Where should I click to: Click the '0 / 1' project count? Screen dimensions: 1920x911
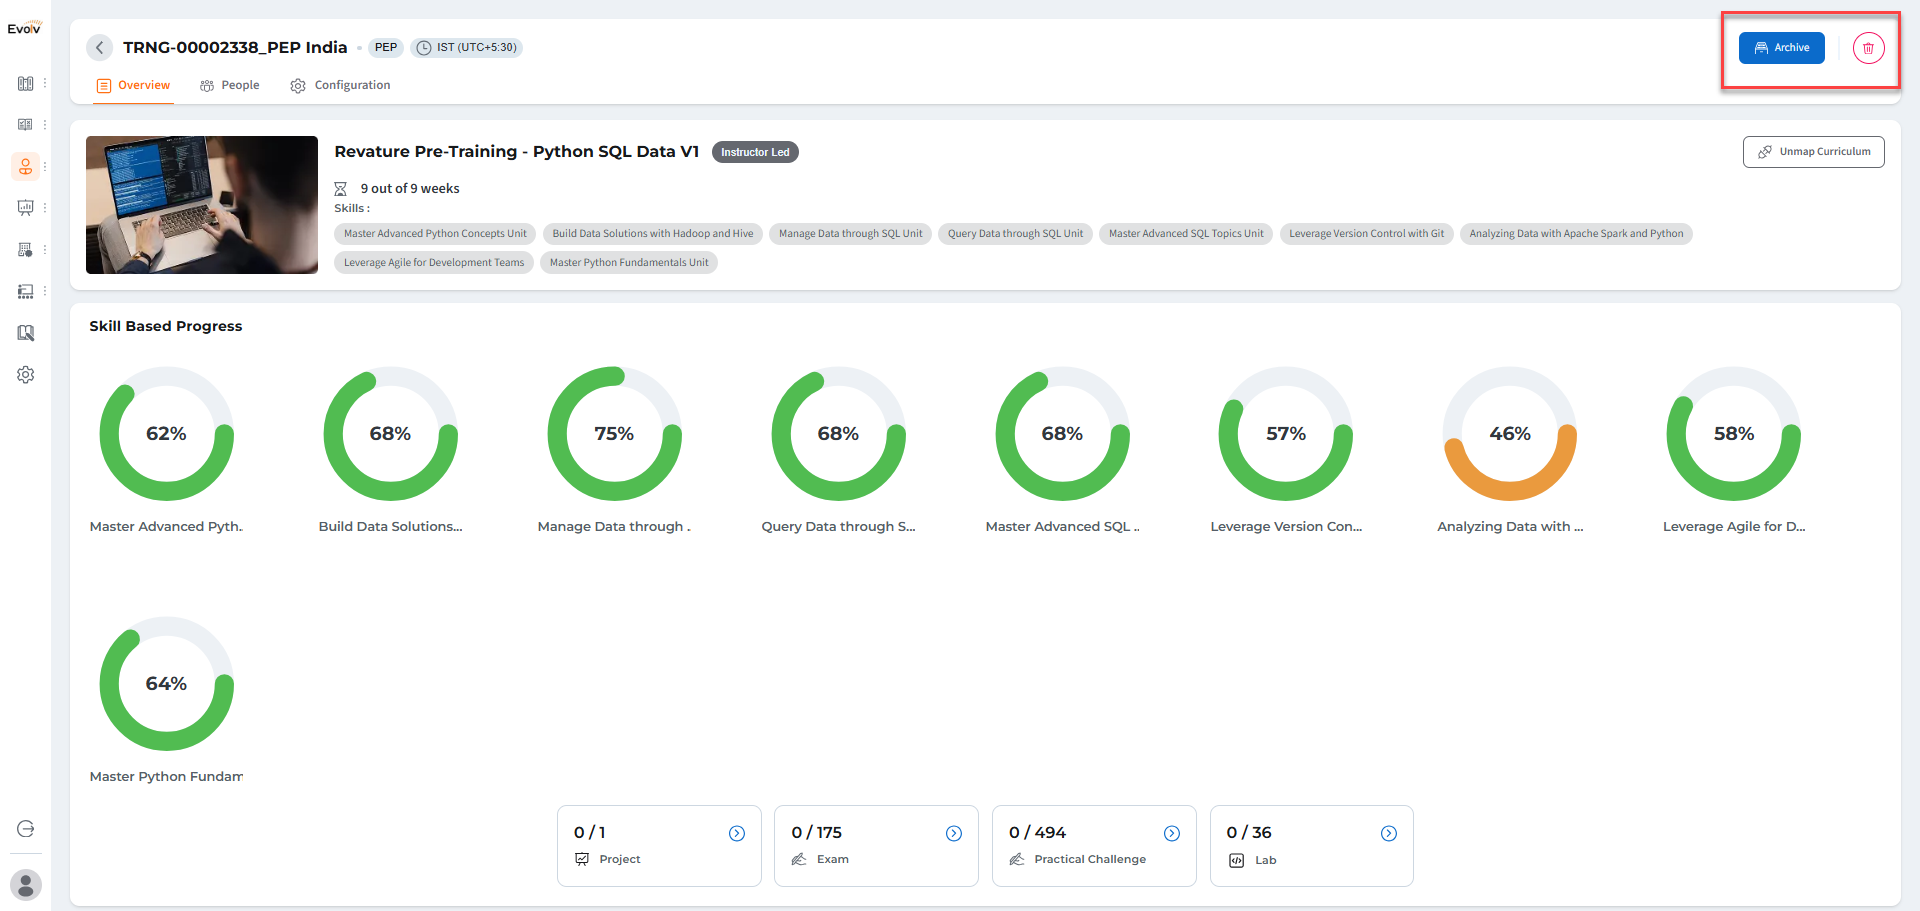click(590, 833)
